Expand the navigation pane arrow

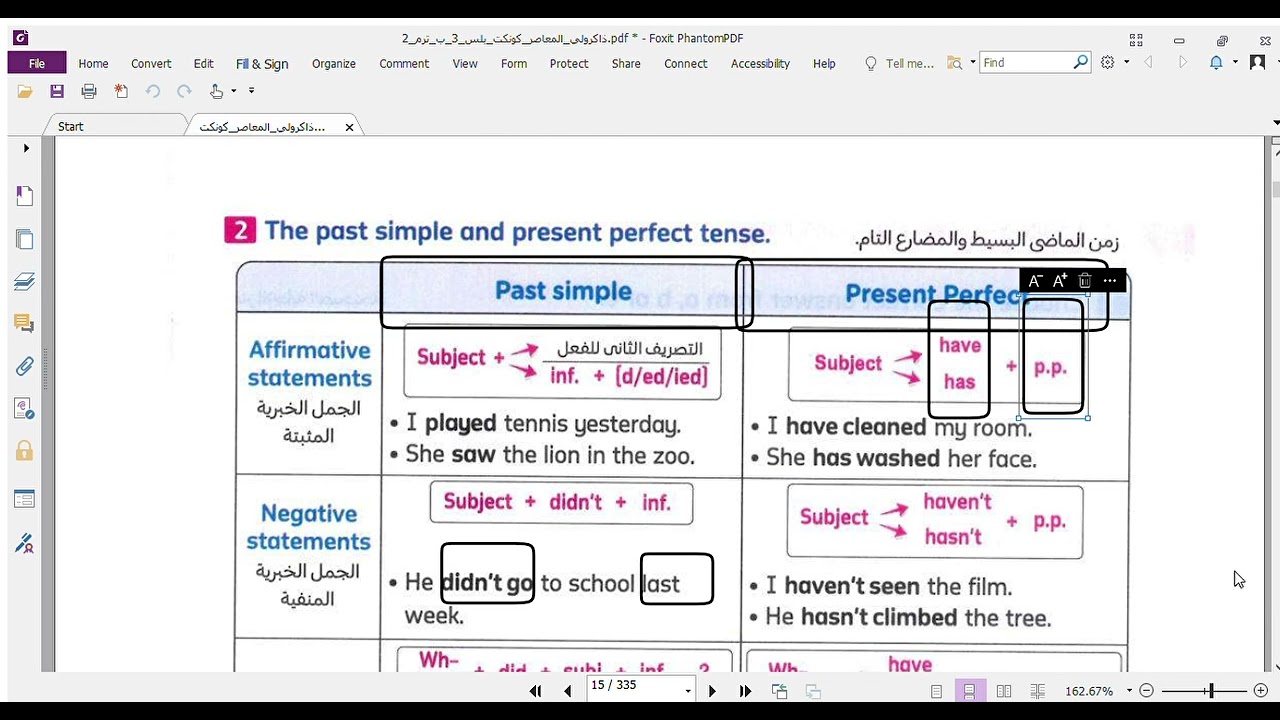tap(26, 148)
